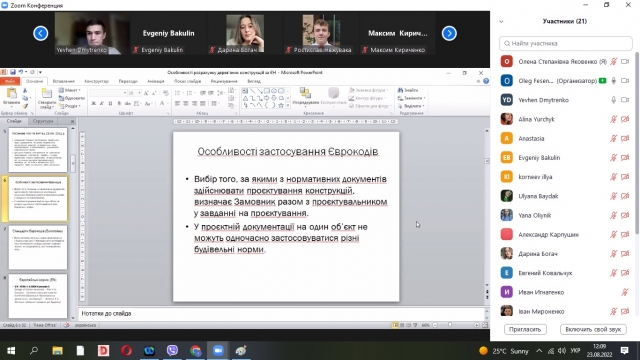Open the font size dropdown
The height and width of the screenshot is (360, 640).
139,93
